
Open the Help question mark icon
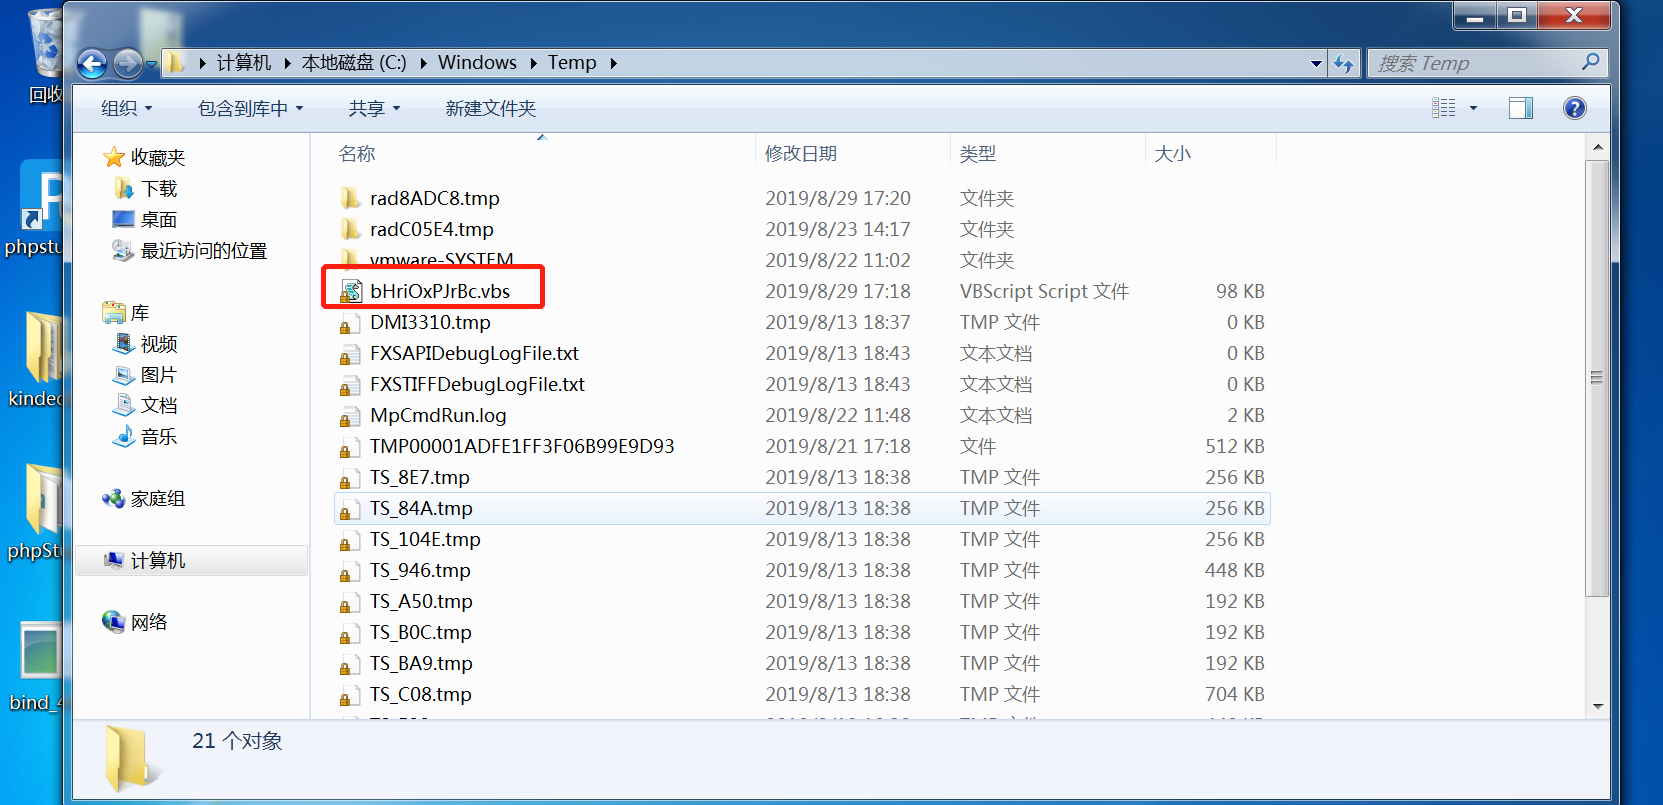point(1574,108)
